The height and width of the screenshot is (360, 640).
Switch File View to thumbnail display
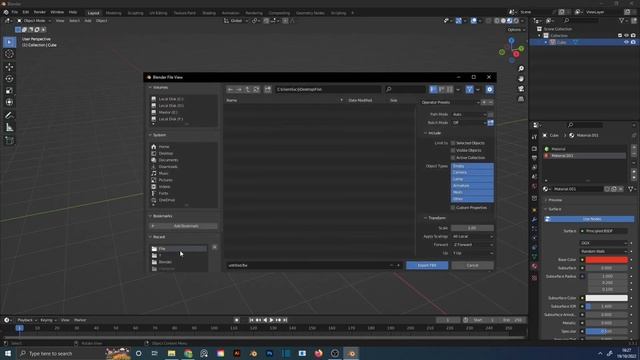point(450,89)
